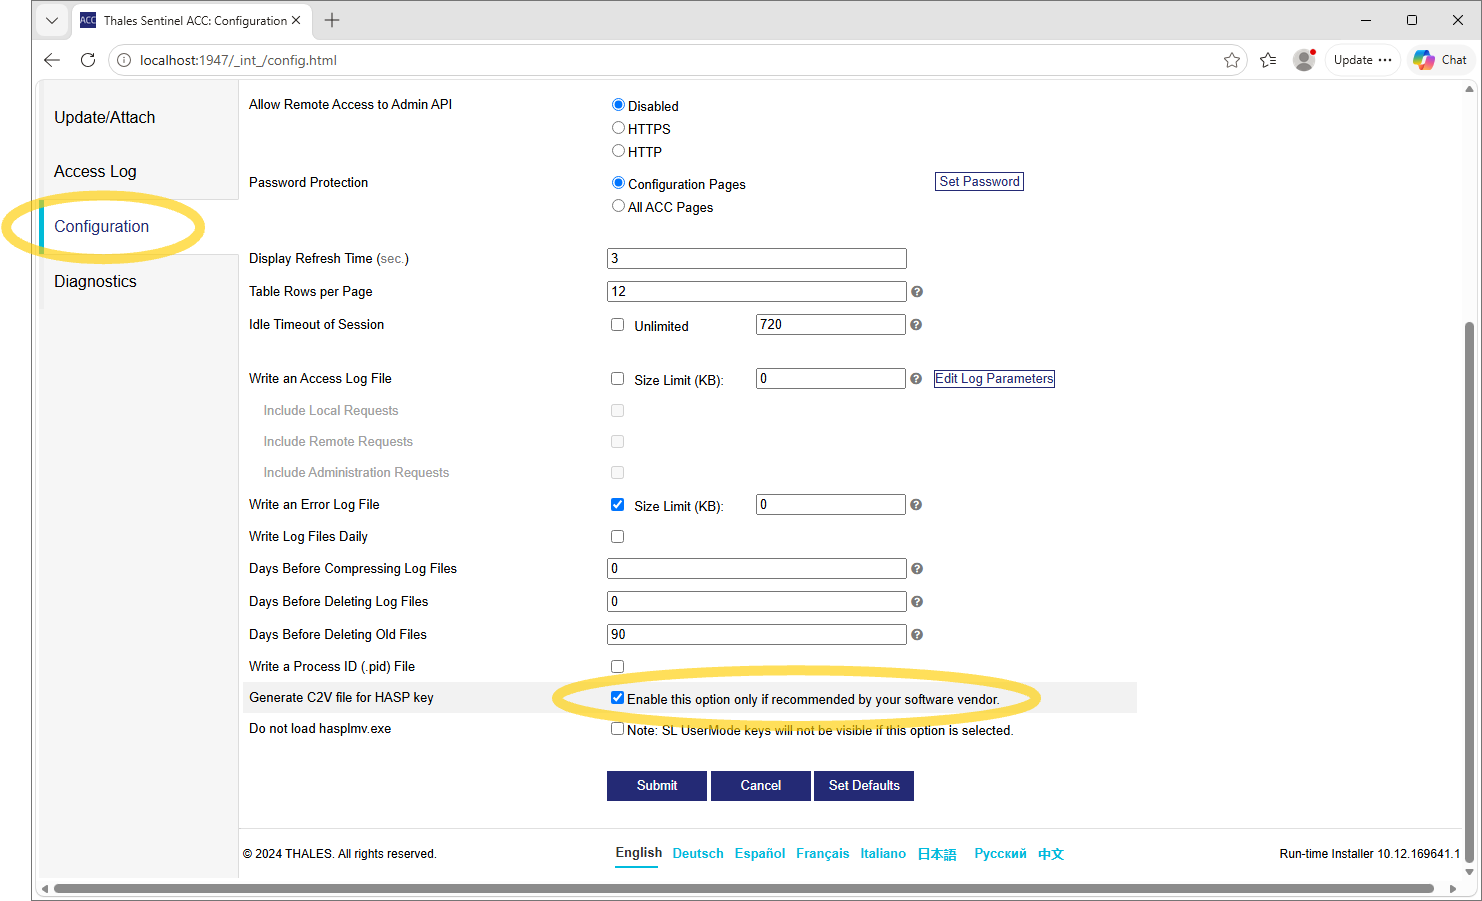This screenshot has height=901, width=1482.
Task: Open Edit Log Parameters
Action: 994,379
